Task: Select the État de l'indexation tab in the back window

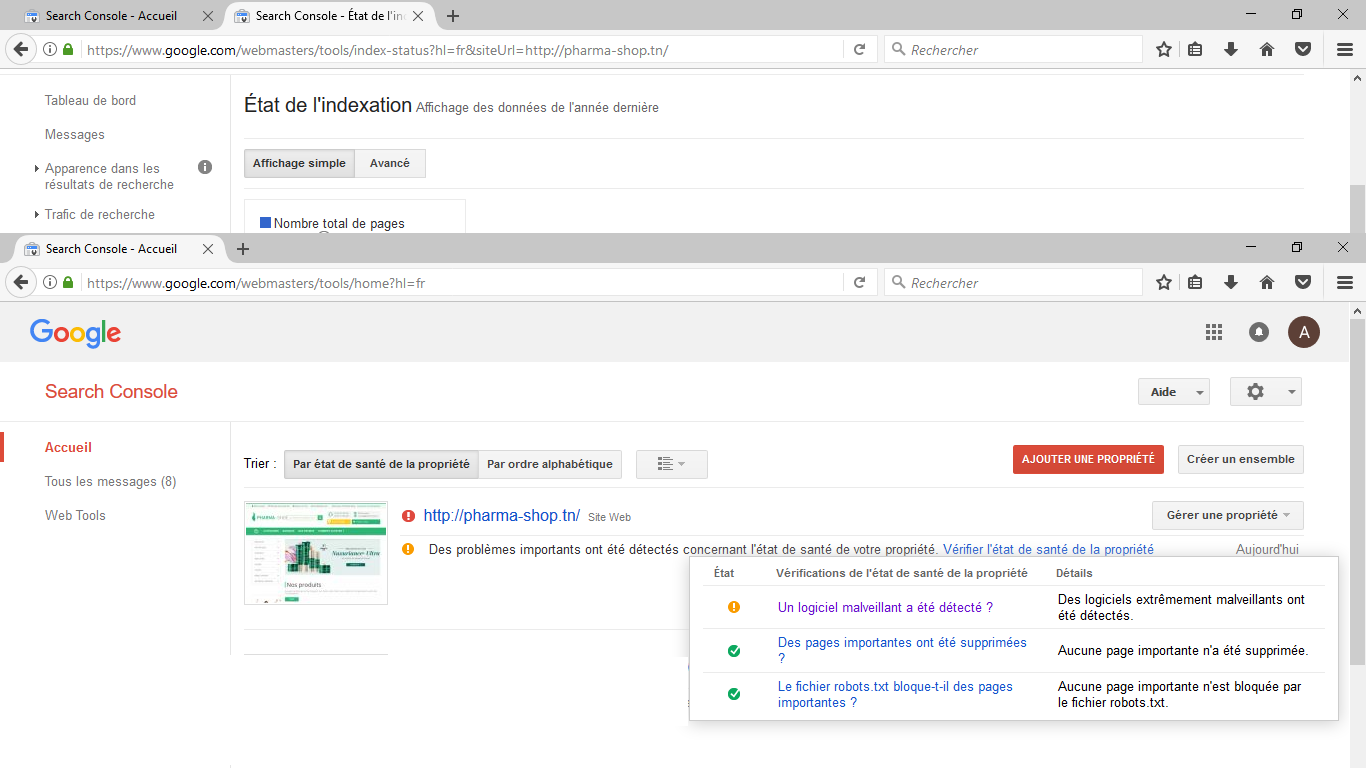Action: (x=329, y=16)
